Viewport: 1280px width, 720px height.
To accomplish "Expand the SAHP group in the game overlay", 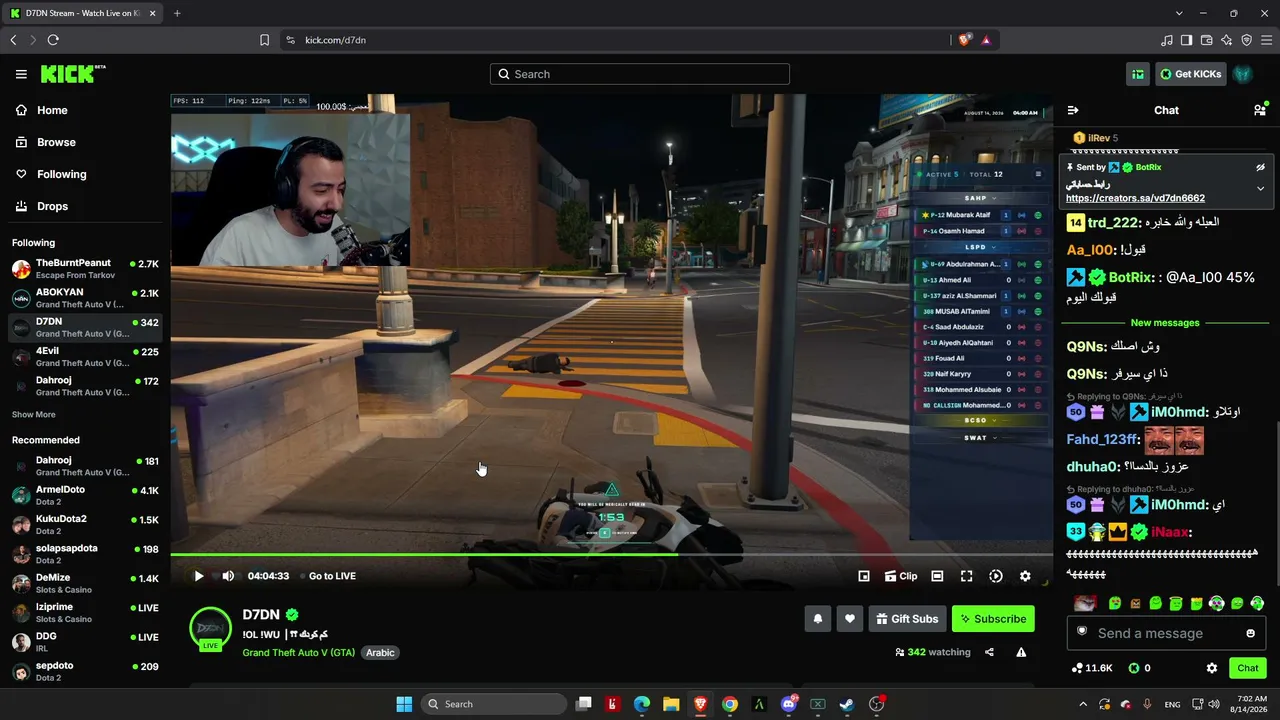I will [x=978, y=198].
